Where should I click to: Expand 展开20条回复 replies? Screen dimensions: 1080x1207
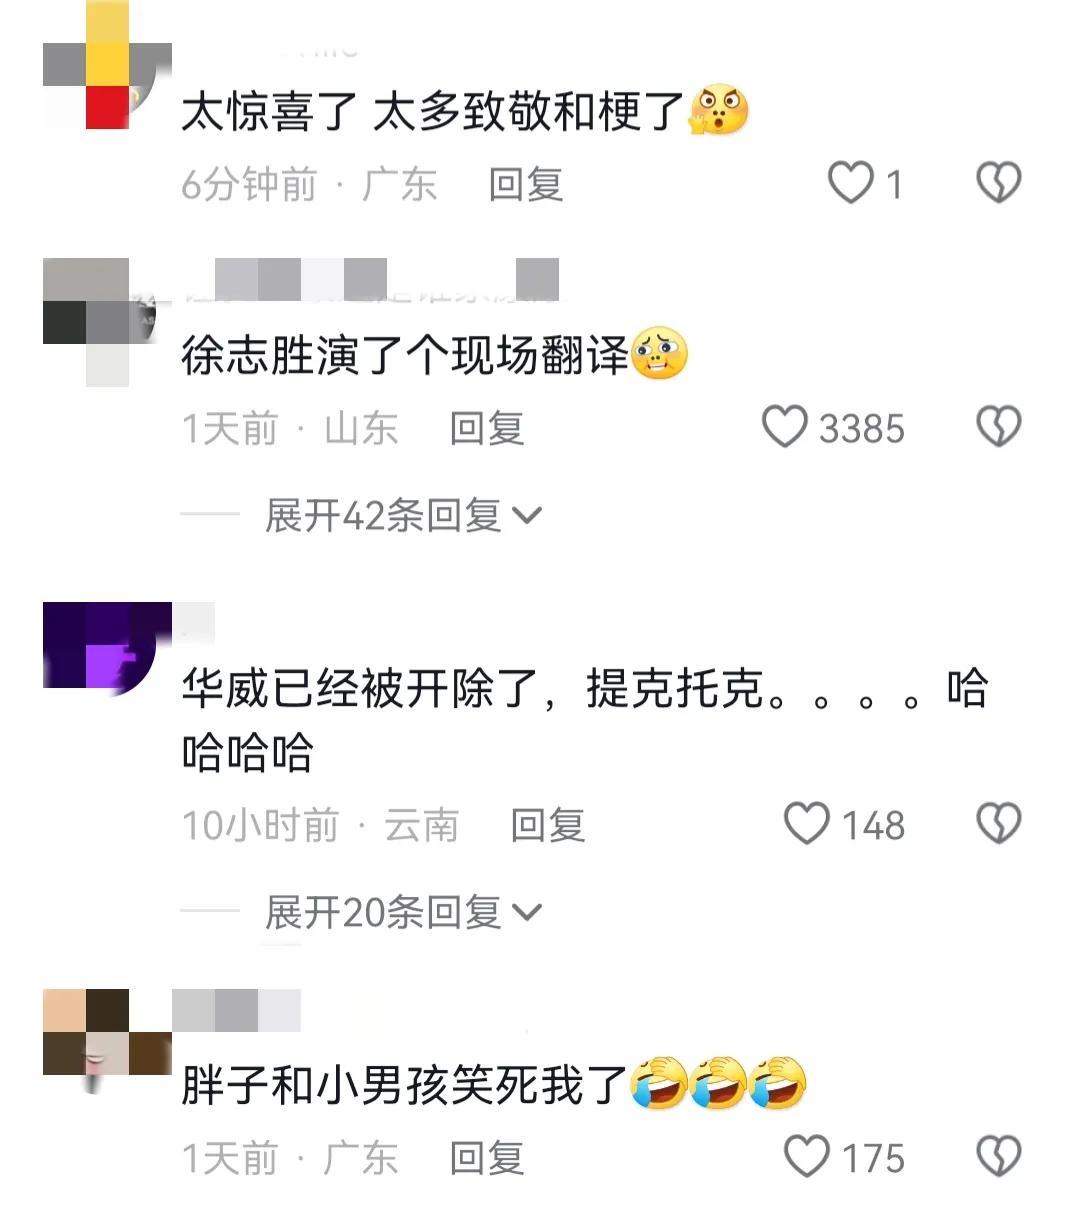point(403,912)
